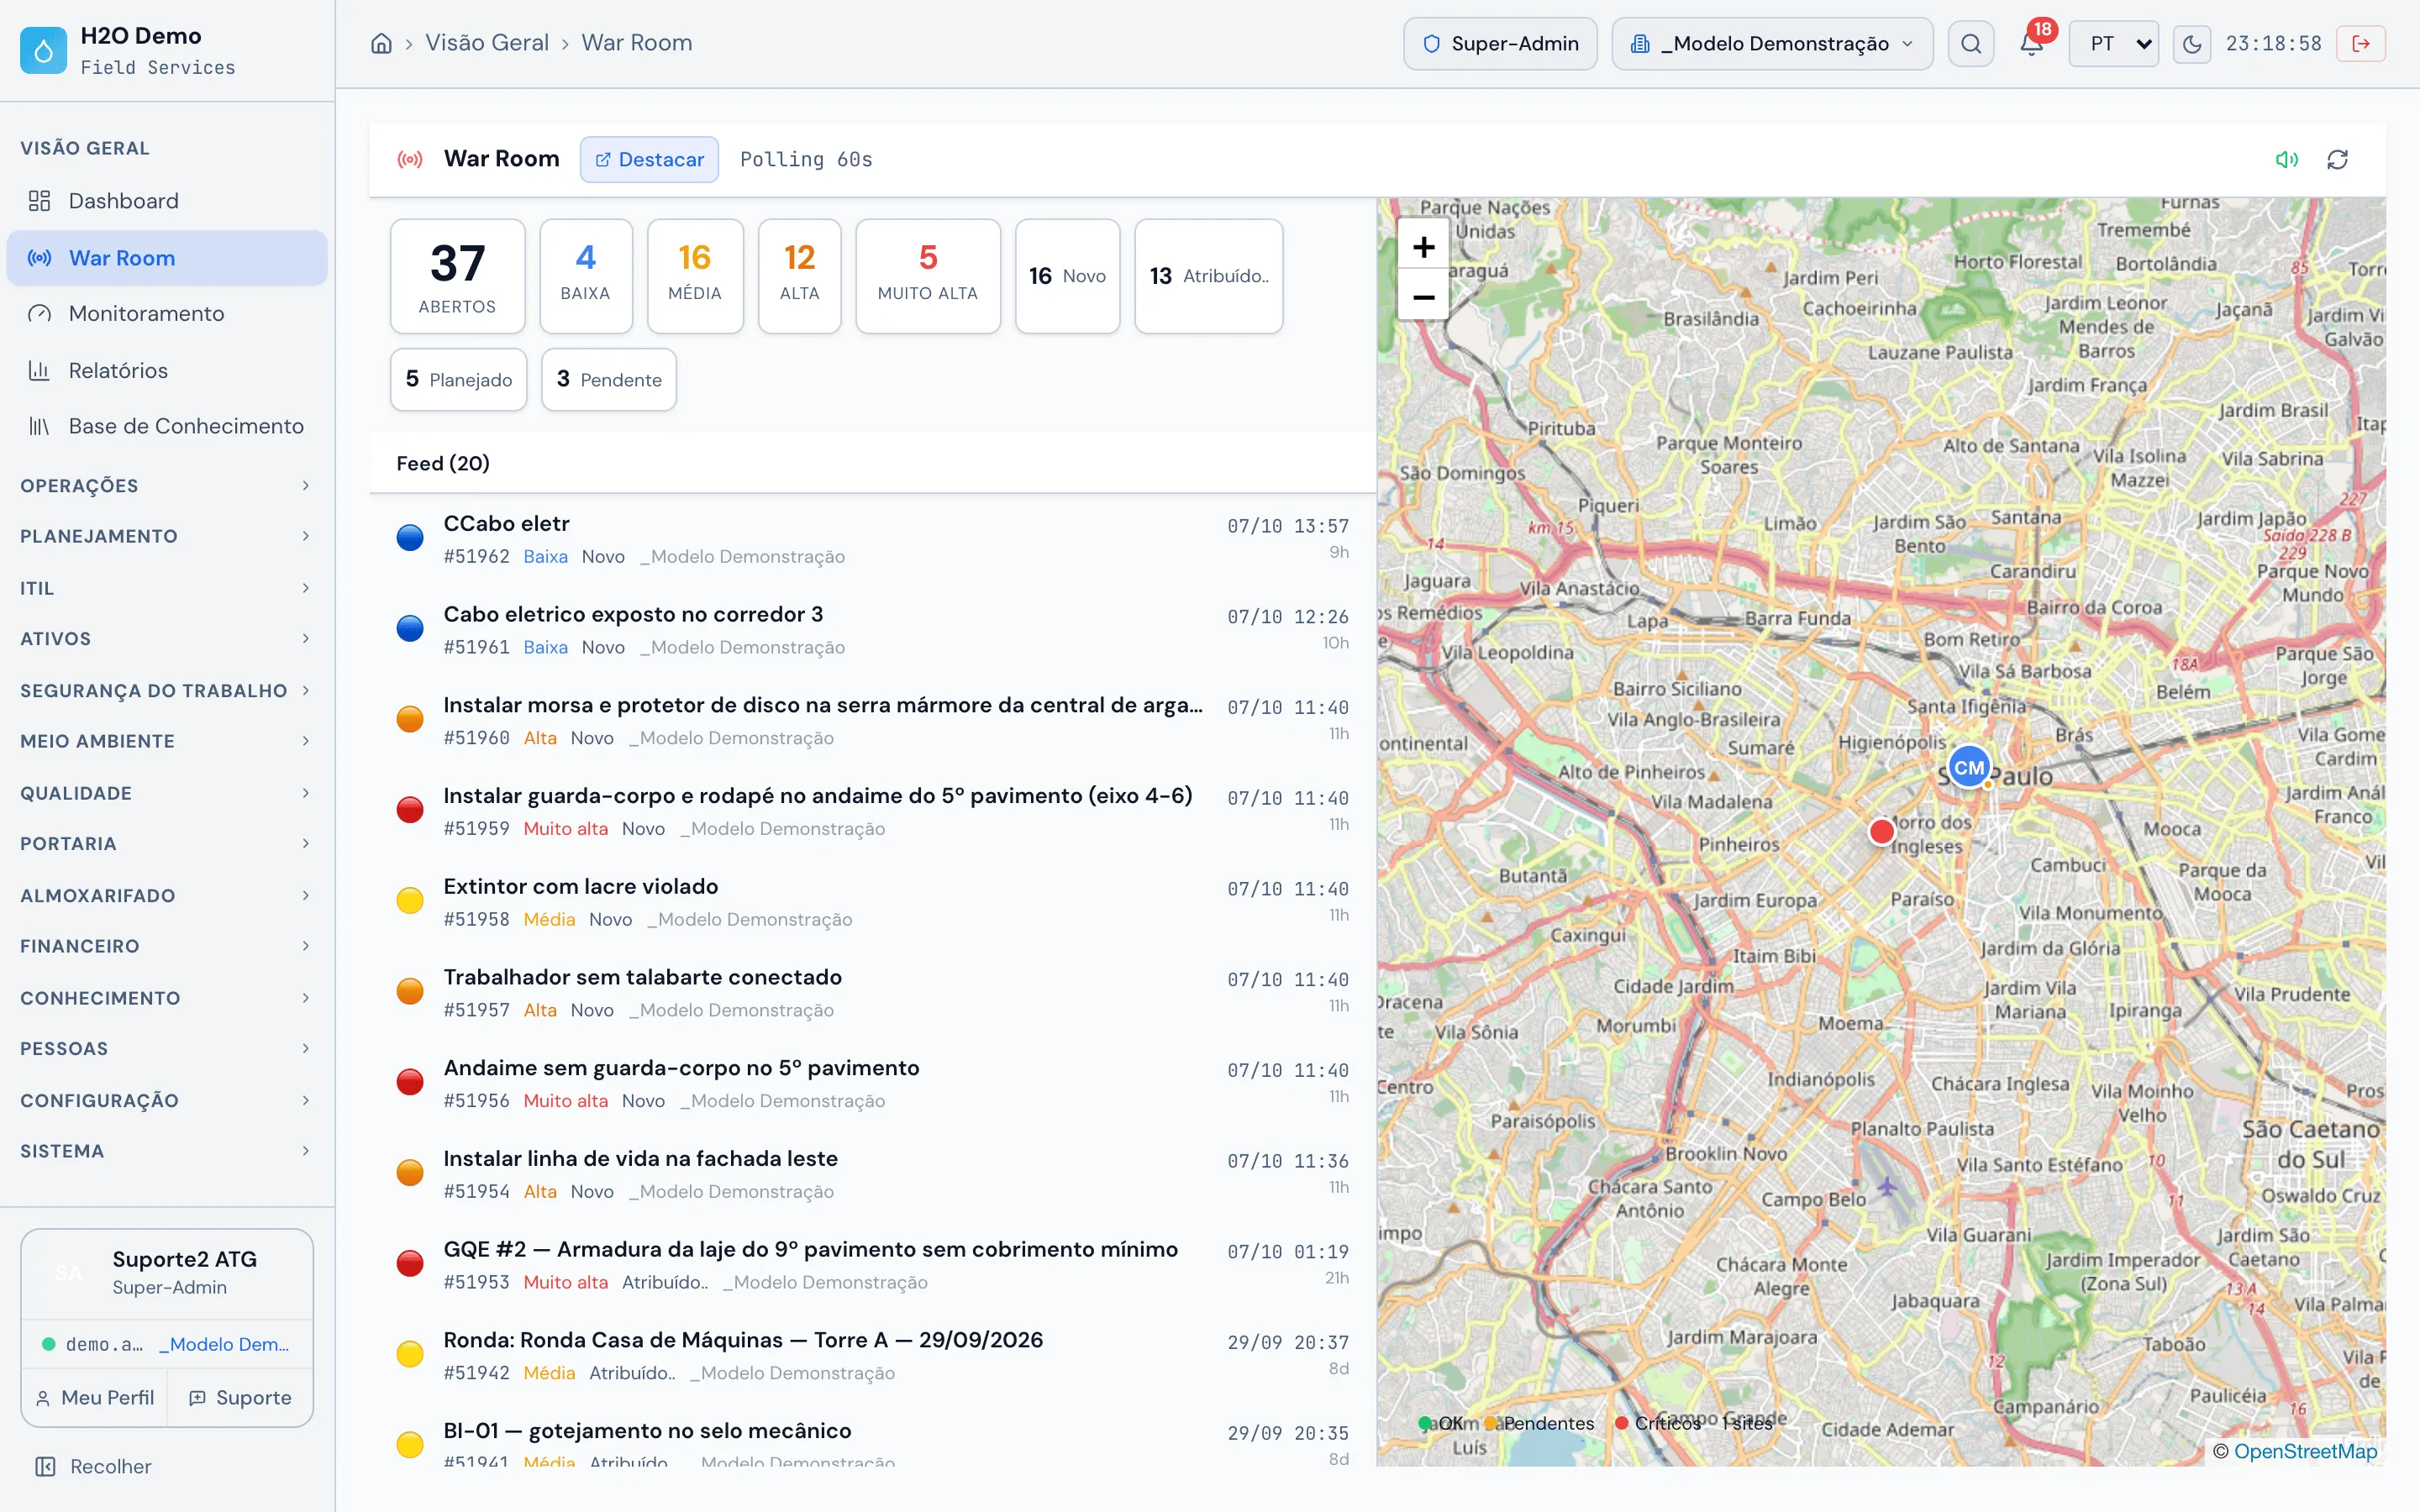Click the Super-Admin role button
This screenshot has height=1512, width=2420.
(1500, 44)
